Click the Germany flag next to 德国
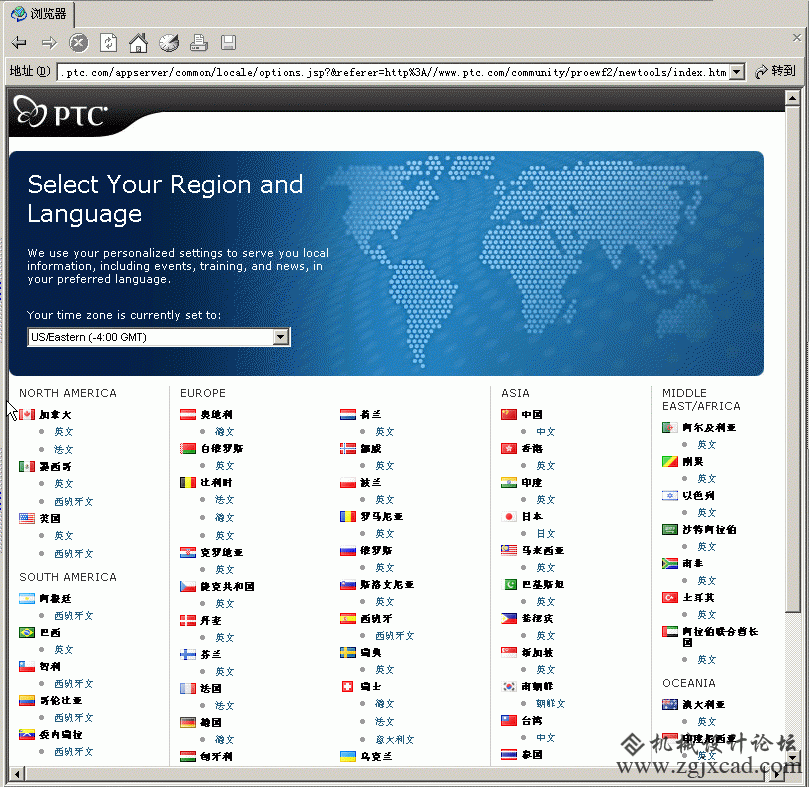 (188, 722)
